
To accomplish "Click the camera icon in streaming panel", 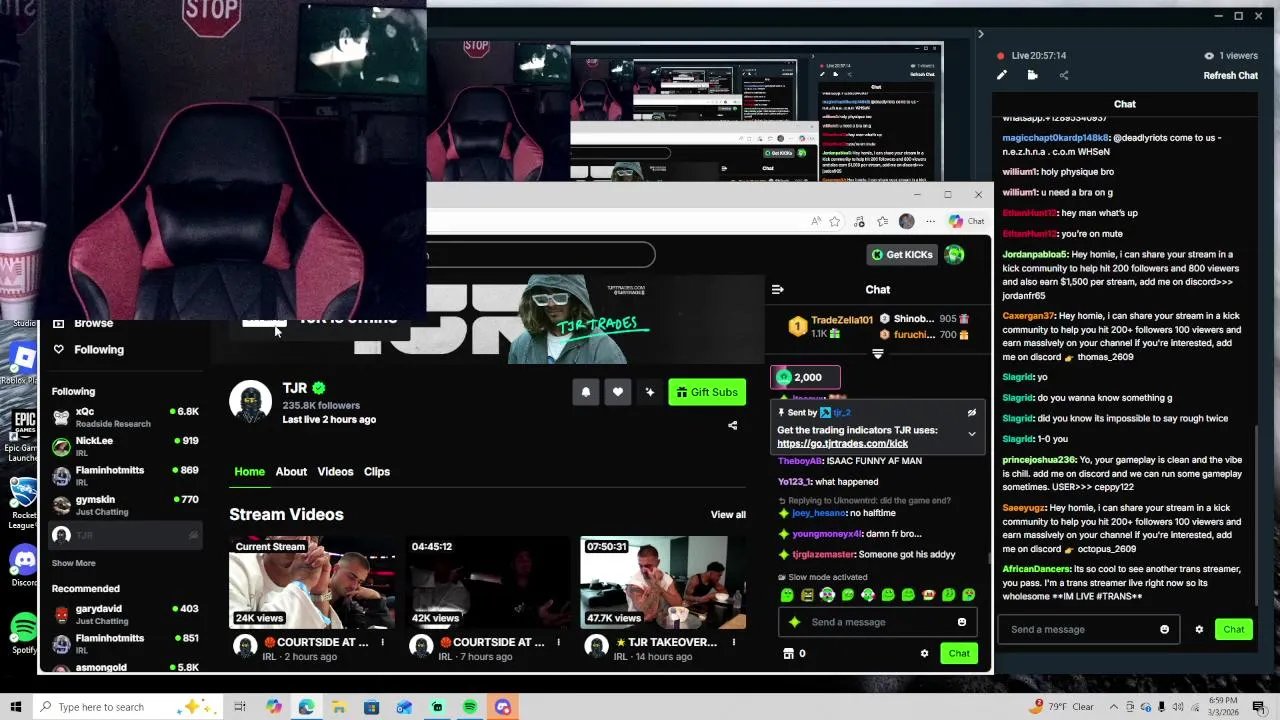I will 1033,75.
